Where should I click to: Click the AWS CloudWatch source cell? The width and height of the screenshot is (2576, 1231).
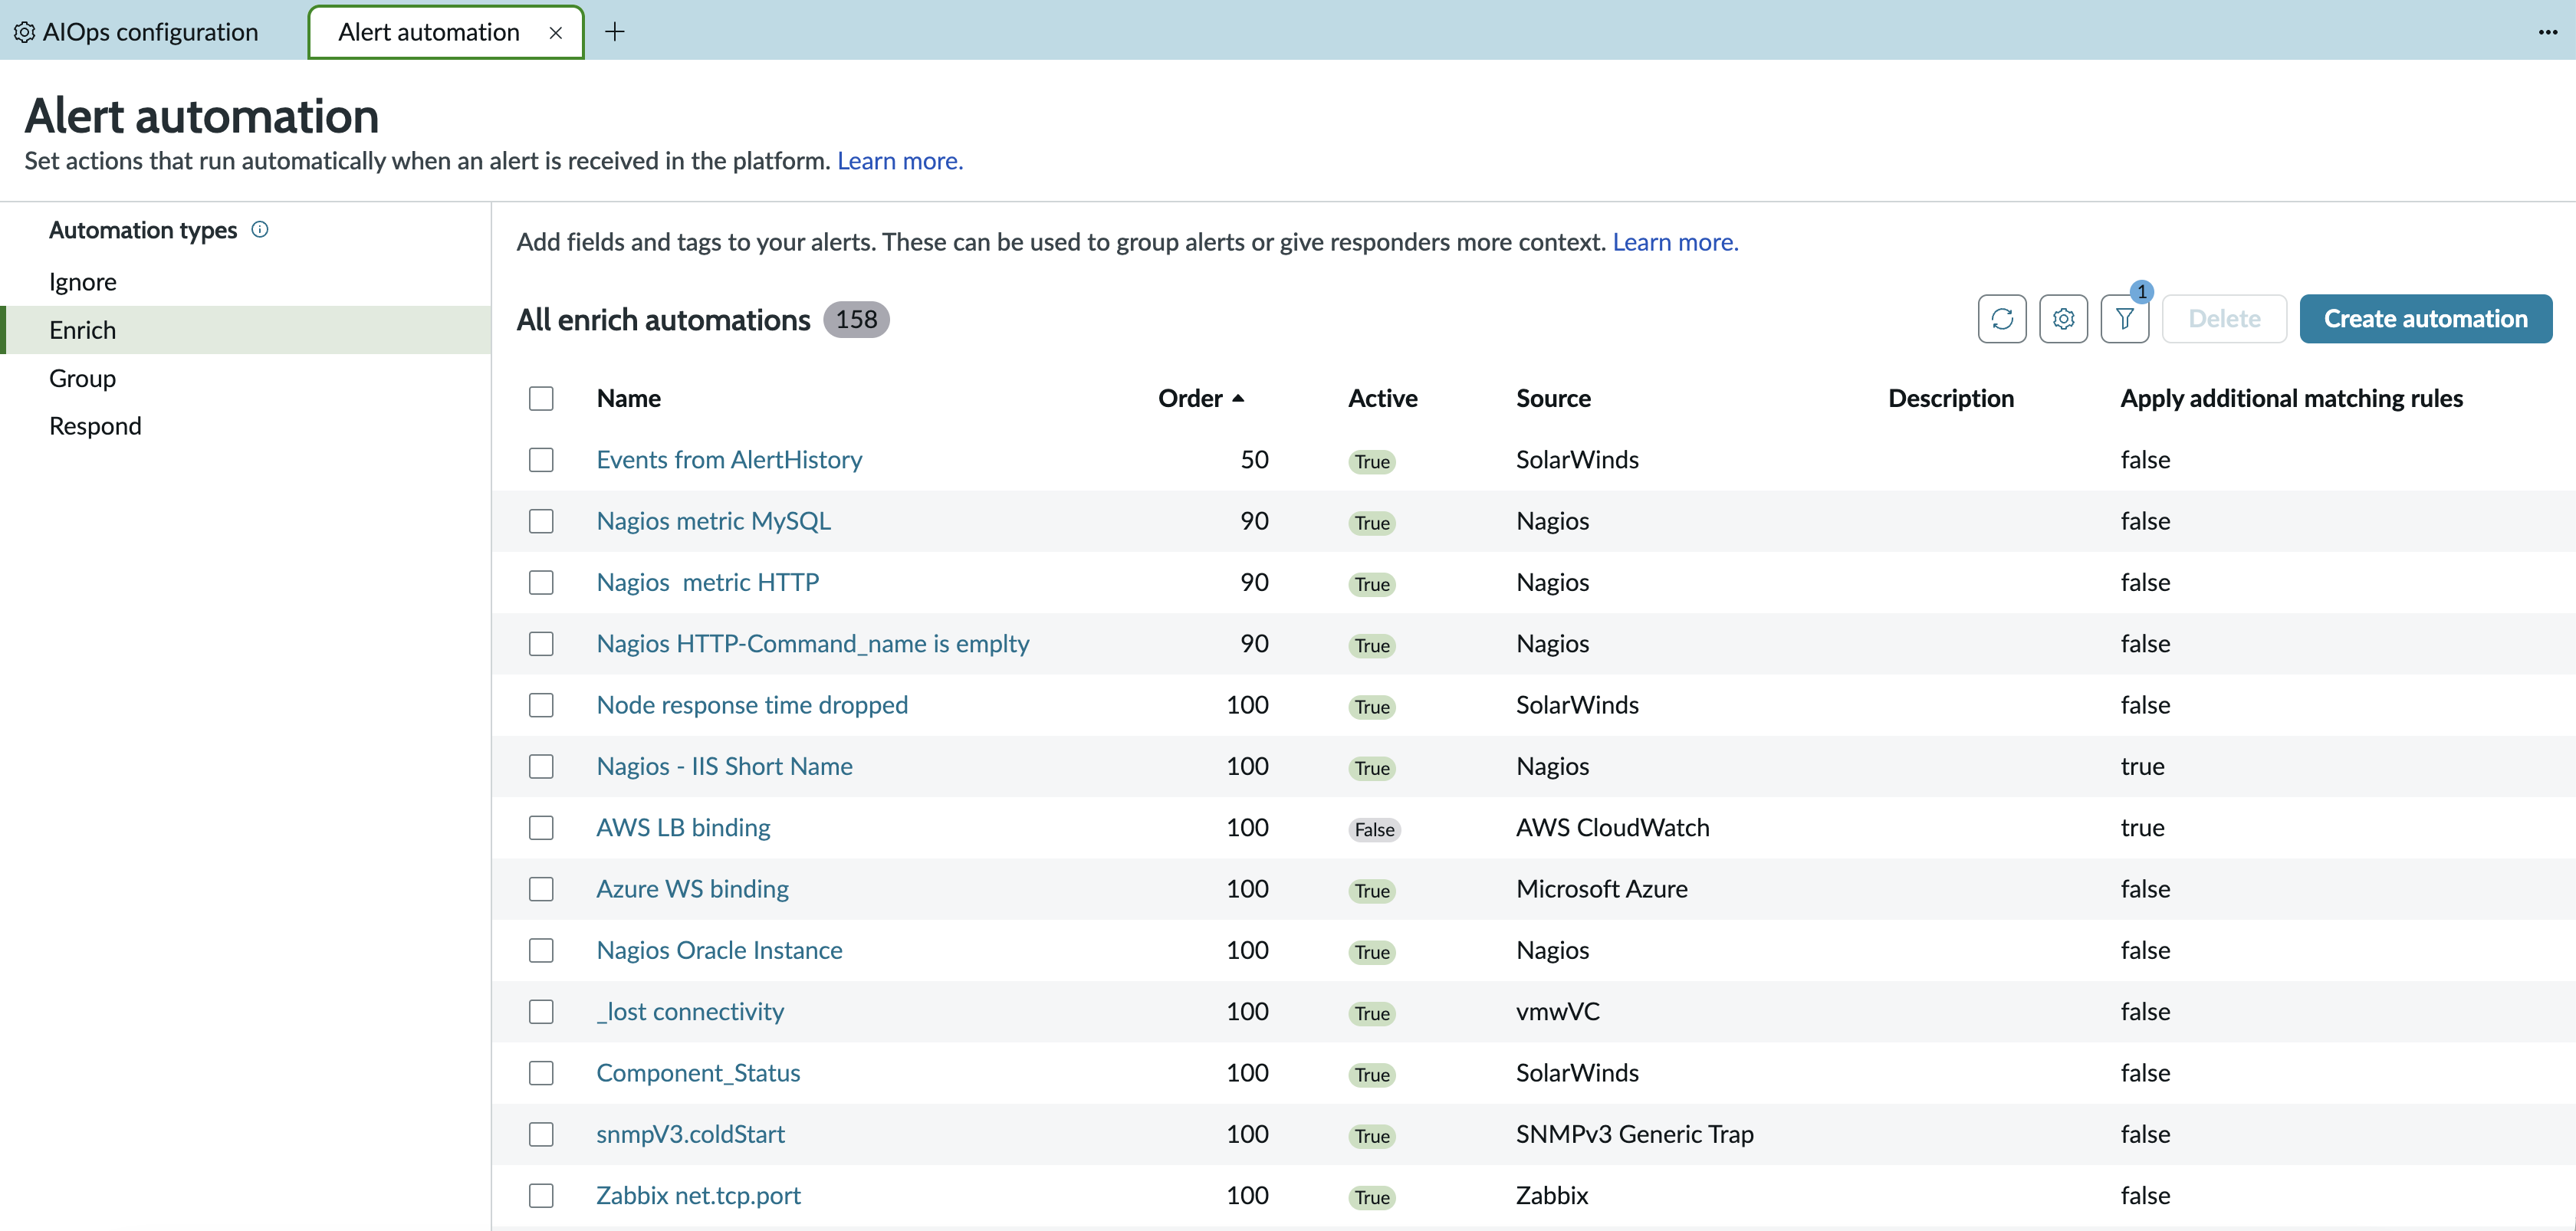coord(1612,828)
